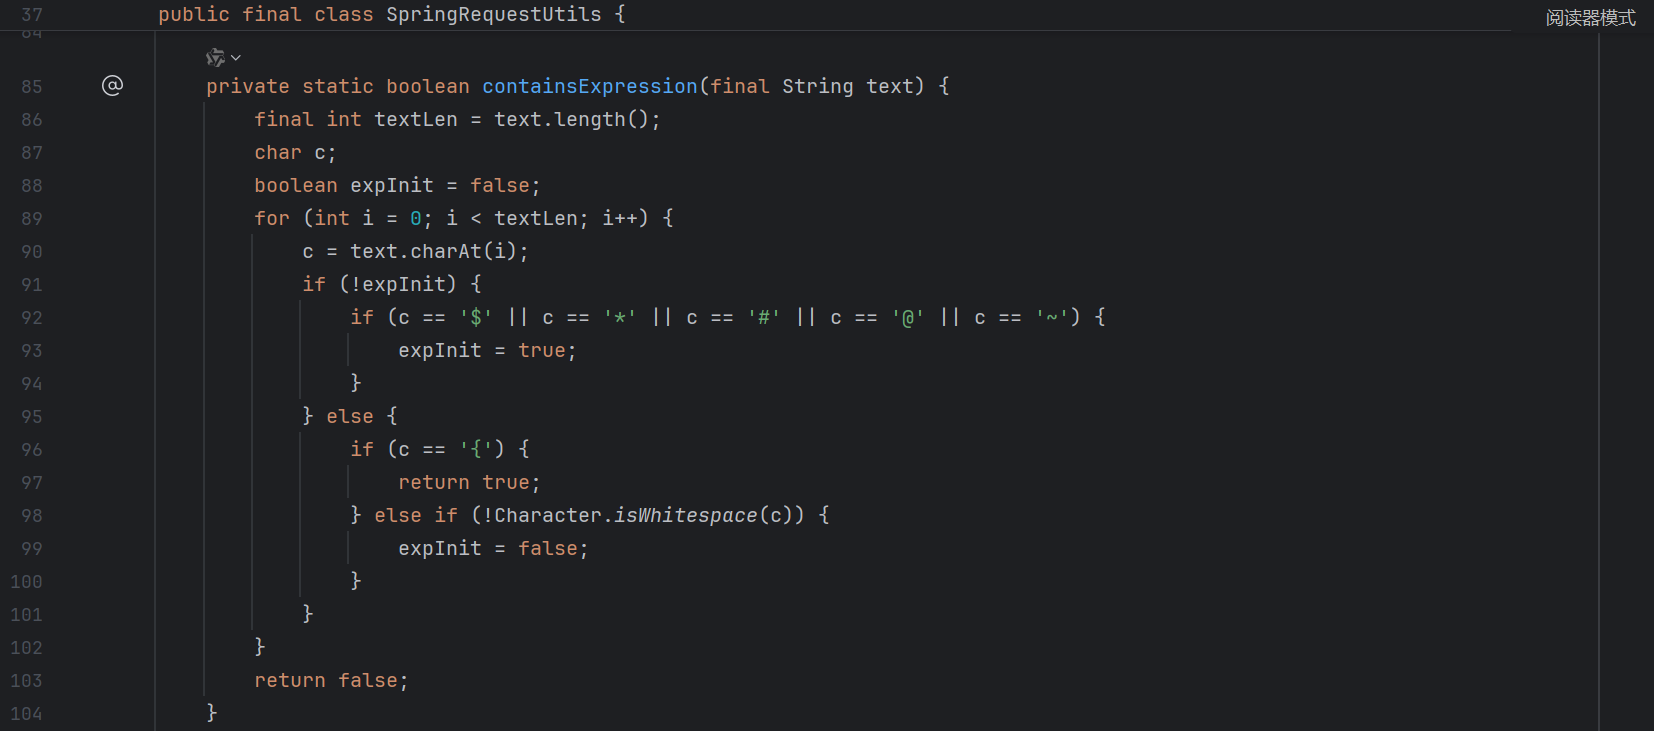This screenshot has height=731, width=1654.
Task: Click the 'else' keyword on line 95
Action: [349, 417]
